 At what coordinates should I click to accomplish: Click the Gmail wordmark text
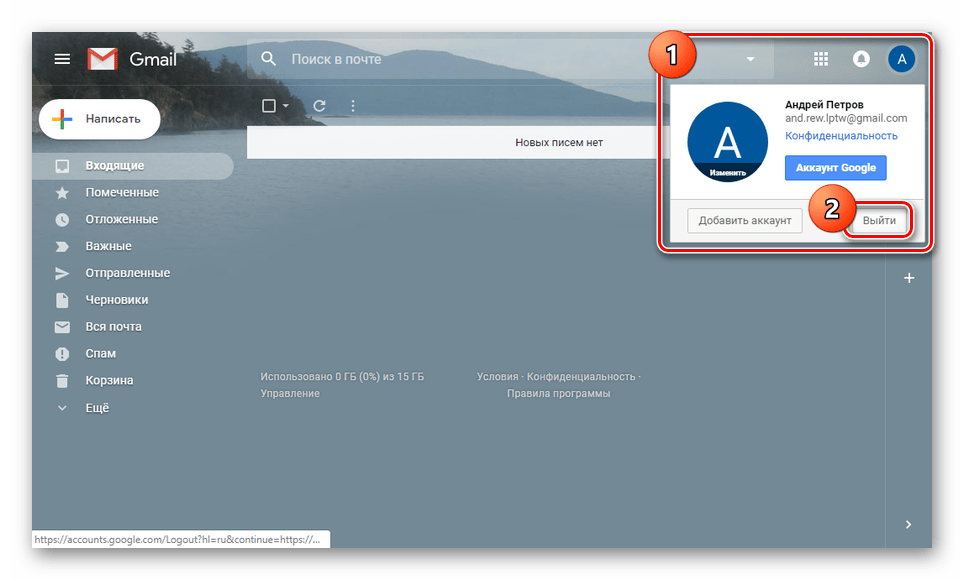(152, 60)
